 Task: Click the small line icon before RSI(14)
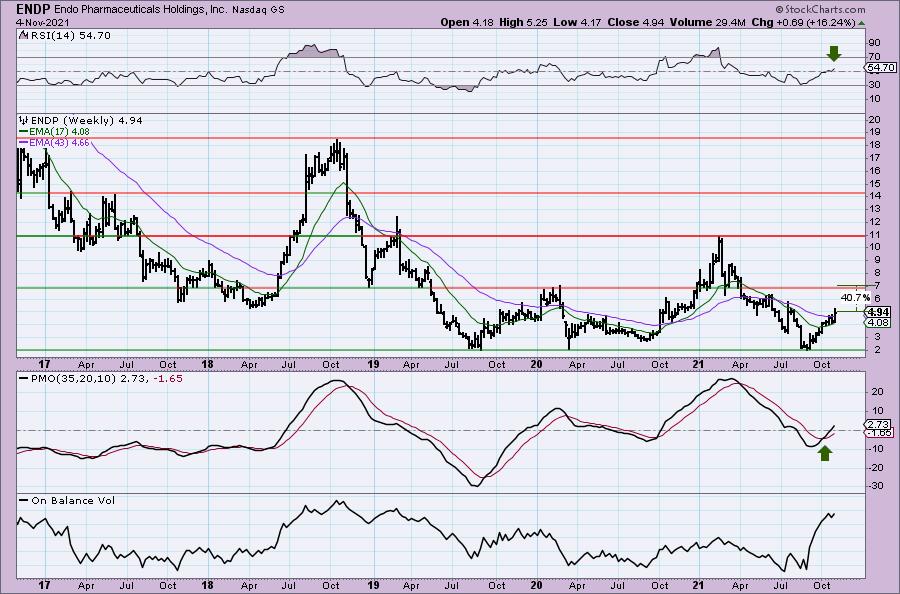(23, 36)
